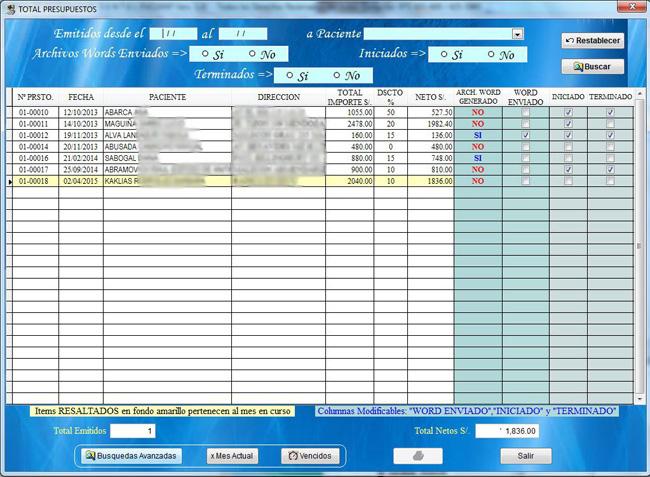Click total importe cell 2478.00

(349, 124)
